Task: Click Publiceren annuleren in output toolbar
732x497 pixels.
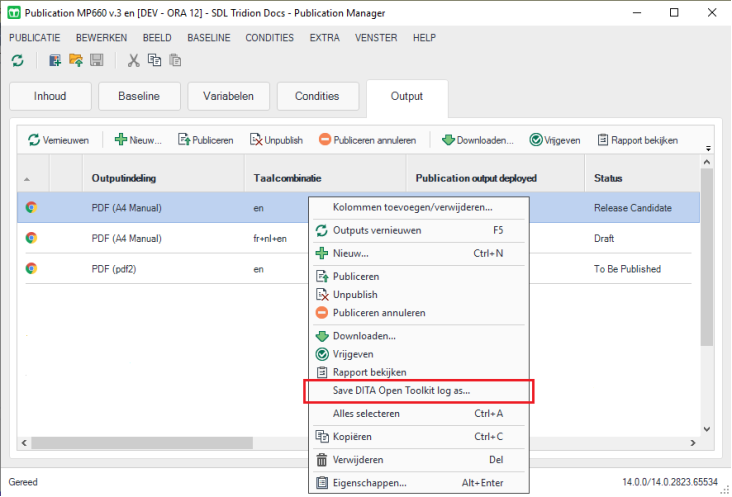Action: 367,140
